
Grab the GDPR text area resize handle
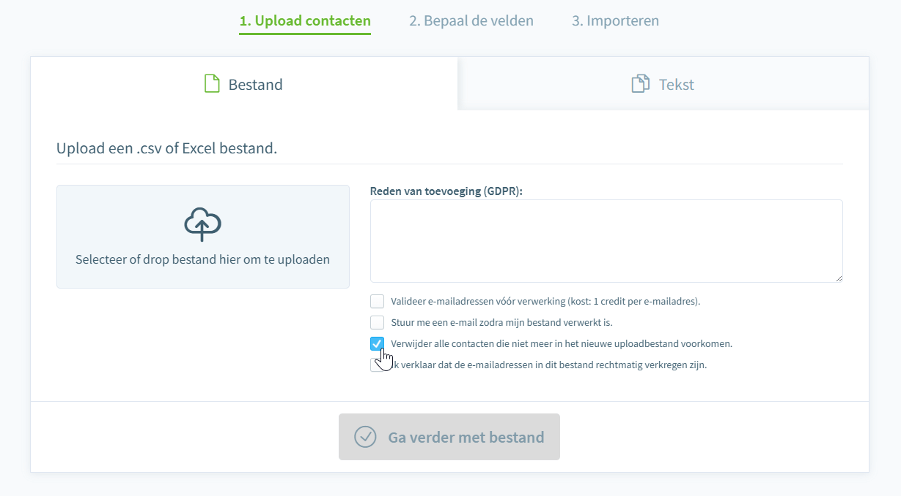[x=838, y=278]
